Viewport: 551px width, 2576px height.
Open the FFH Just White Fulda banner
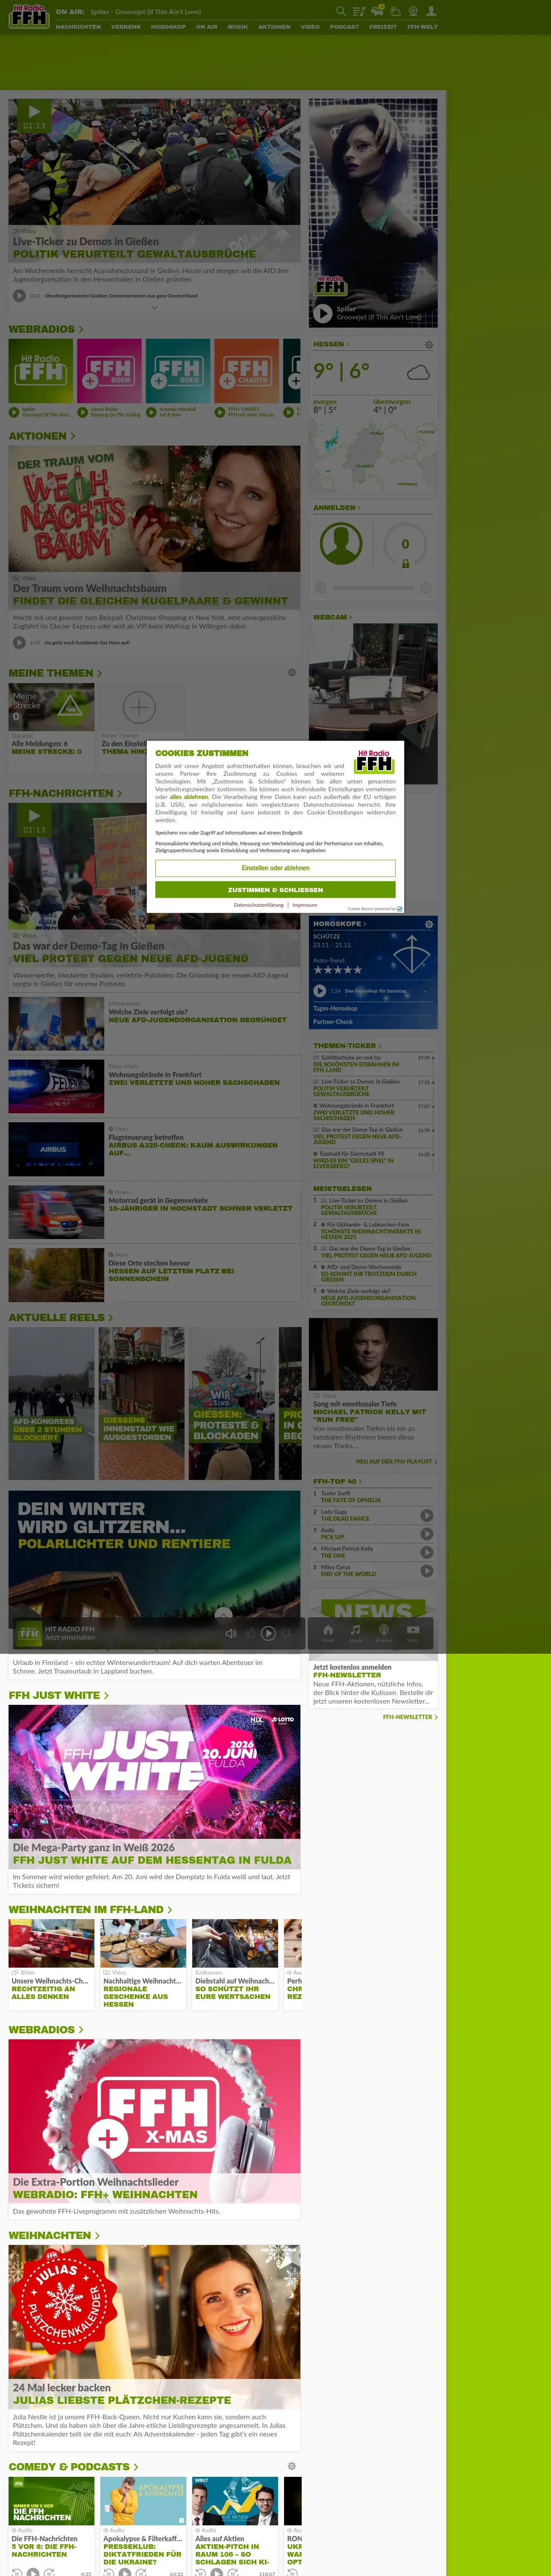154,1787
